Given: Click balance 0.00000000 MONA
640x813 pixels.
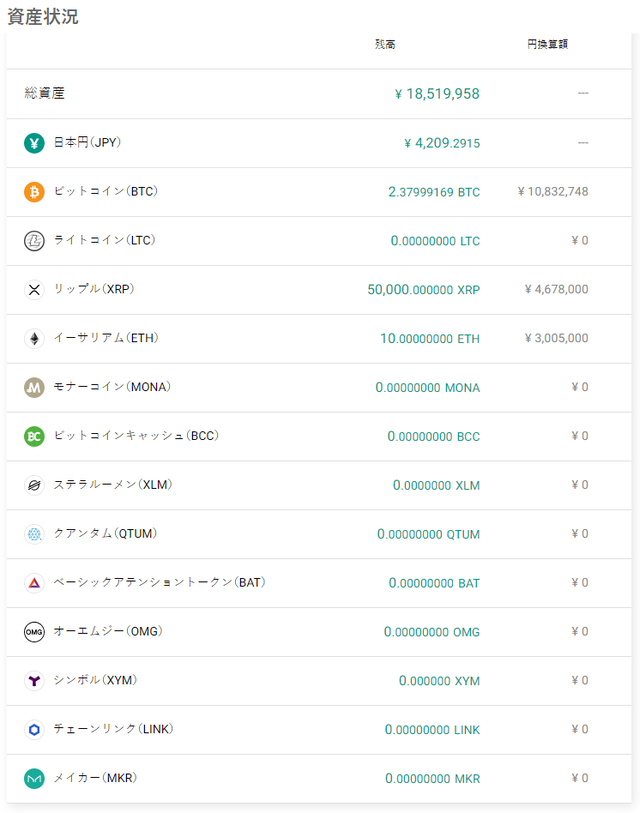Looking at the screenshot, I should [x=428, y=387].
